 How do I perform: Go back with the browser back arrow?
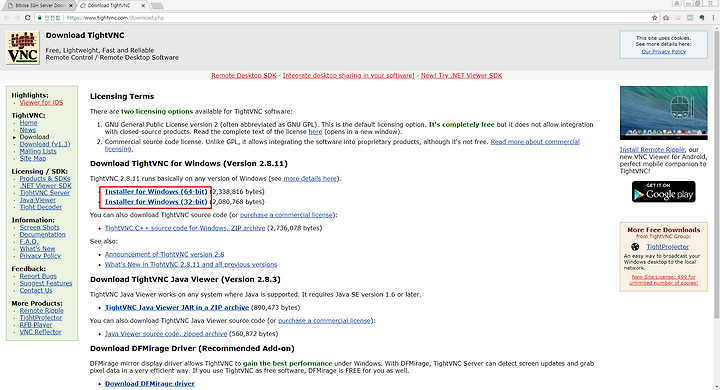tap(6, 17)
